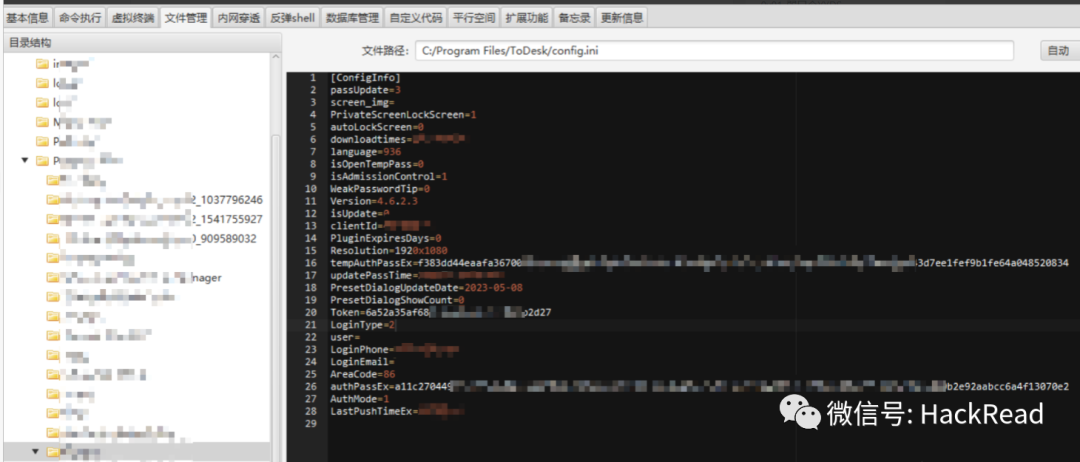Viewport: 1080px width, 462px height.
Task: Go to the 数据库管理 tab
Action: point(352,18)
